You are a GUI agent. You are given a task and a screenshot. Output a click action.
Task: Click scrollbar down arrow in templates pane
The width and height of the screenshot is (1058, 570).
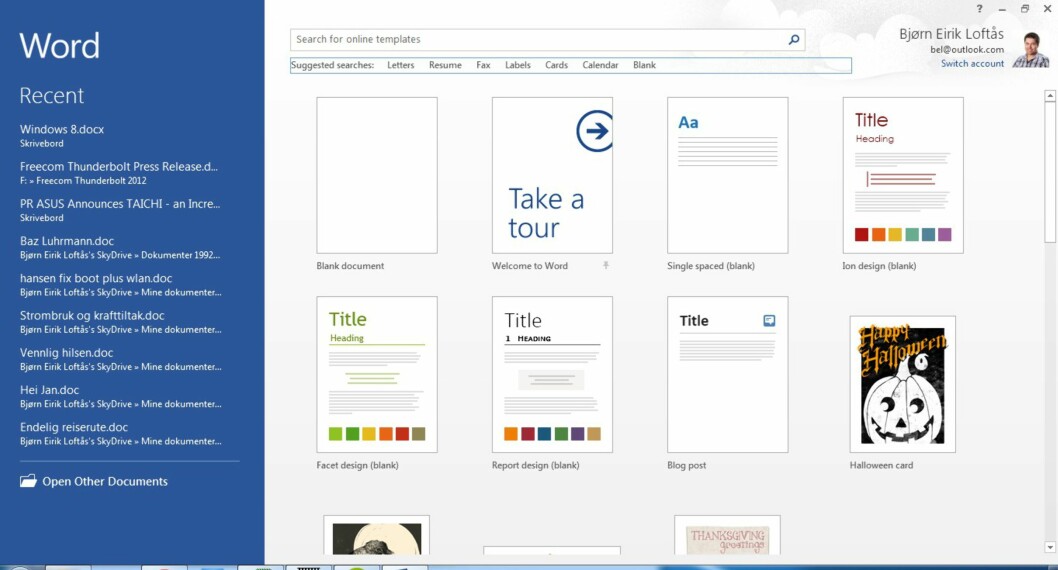point(1050,547)
